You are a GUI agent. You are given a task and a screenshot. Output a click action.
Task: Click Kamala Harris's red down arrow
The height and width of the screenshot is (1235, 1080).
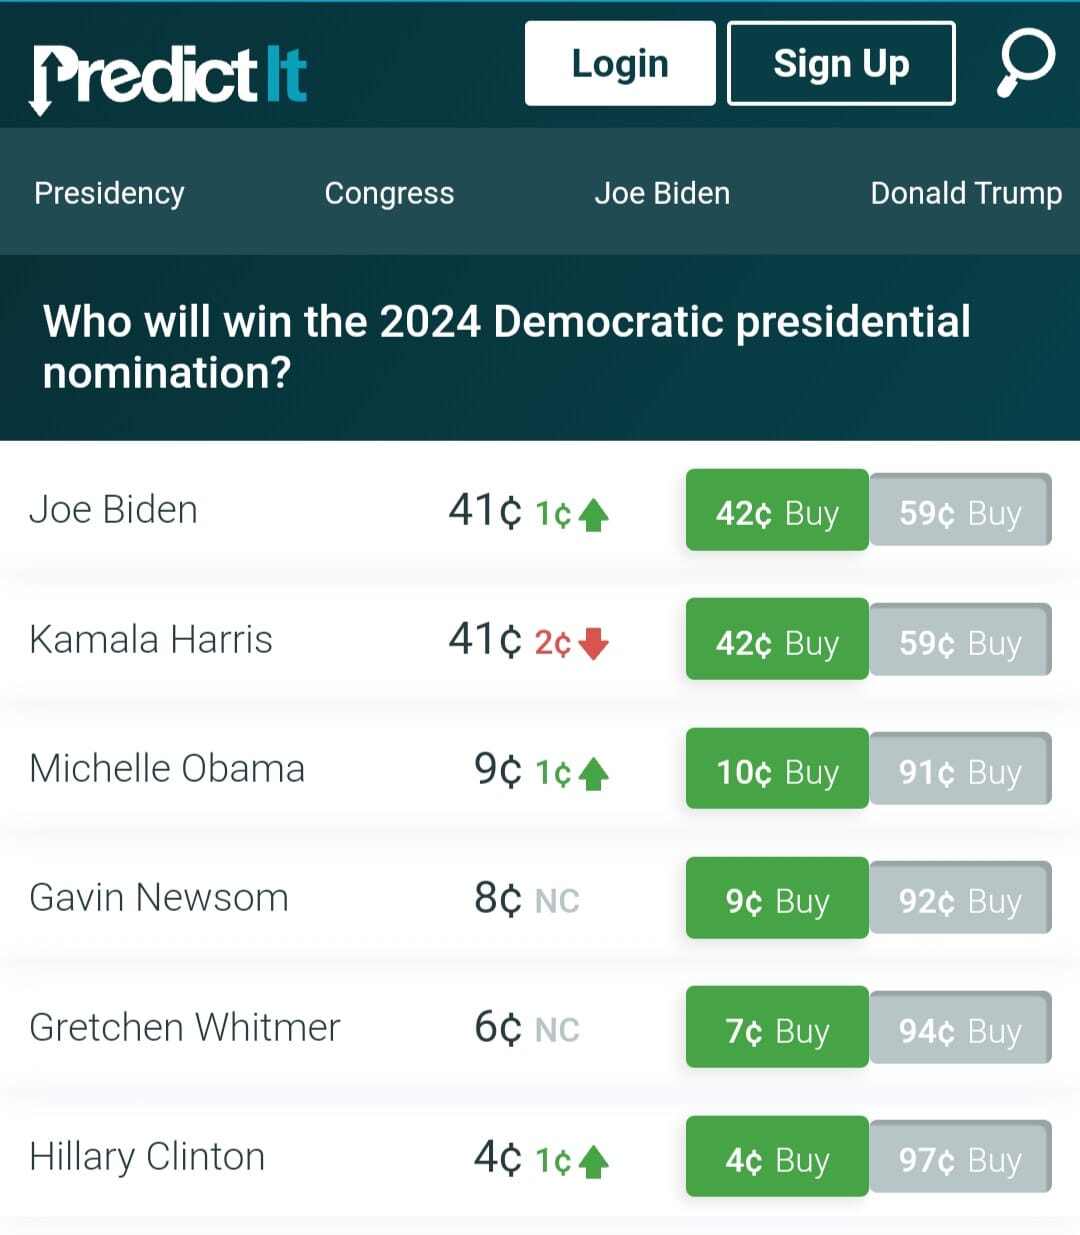594,643
